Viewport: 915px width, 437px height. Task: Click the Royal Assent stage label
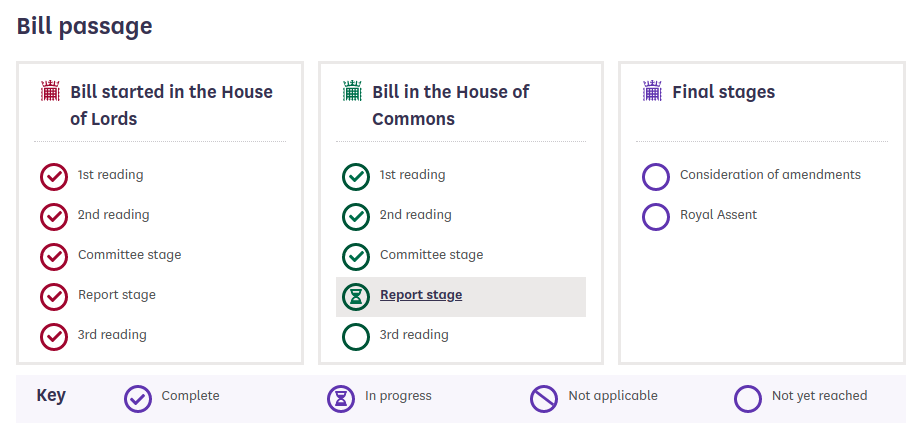click(x=718, y=215)
